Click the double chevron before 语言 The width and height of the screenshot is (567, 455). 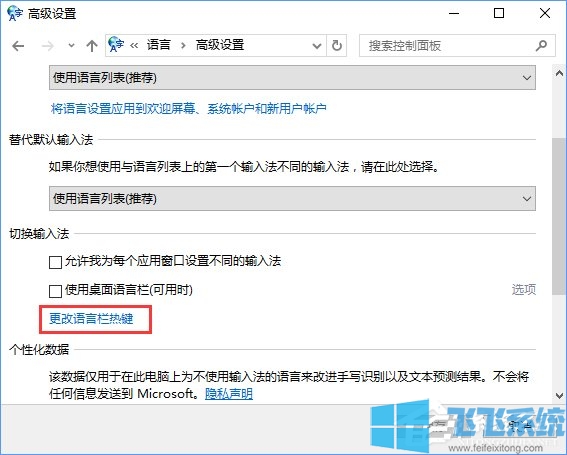click(134, 46)
